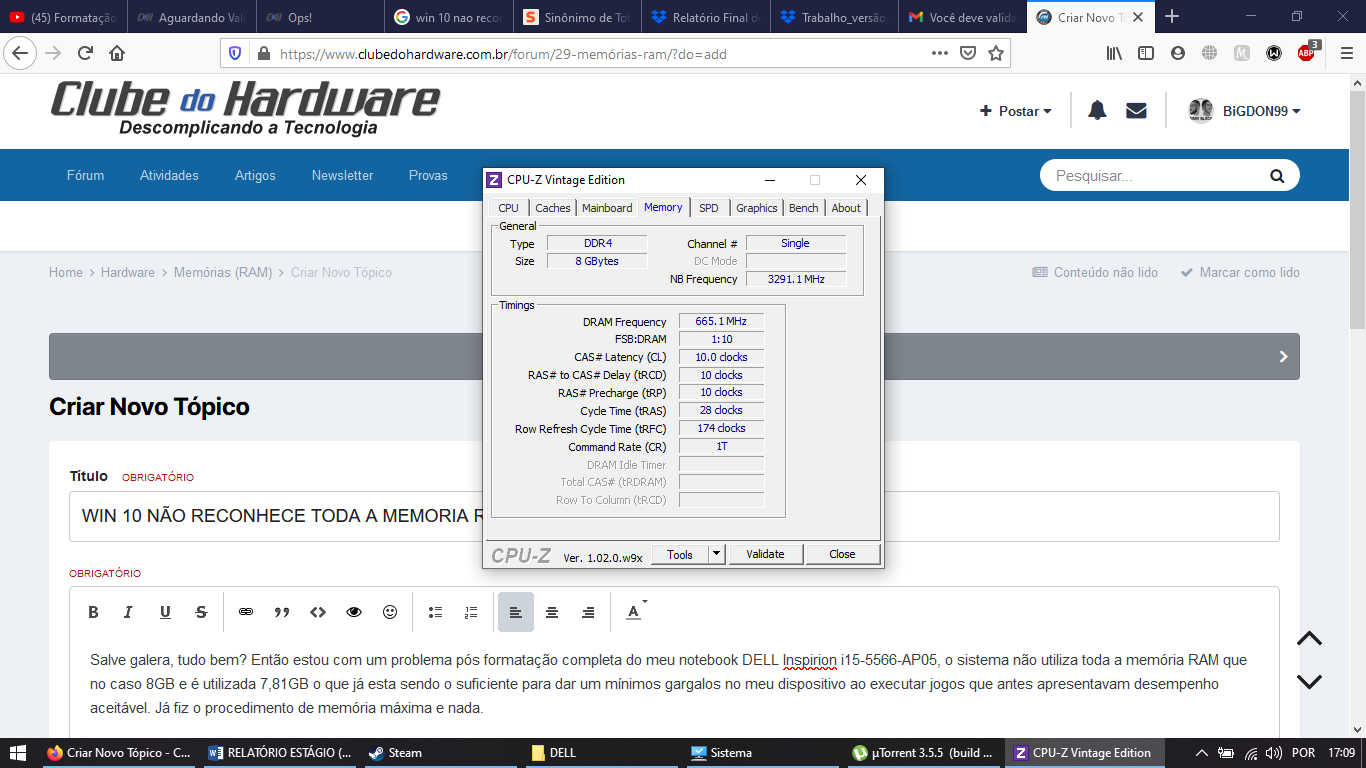1366x768 pixels.
Task: Switch to the Caches tab in CPU-Z
Action: tap(552, 208)
